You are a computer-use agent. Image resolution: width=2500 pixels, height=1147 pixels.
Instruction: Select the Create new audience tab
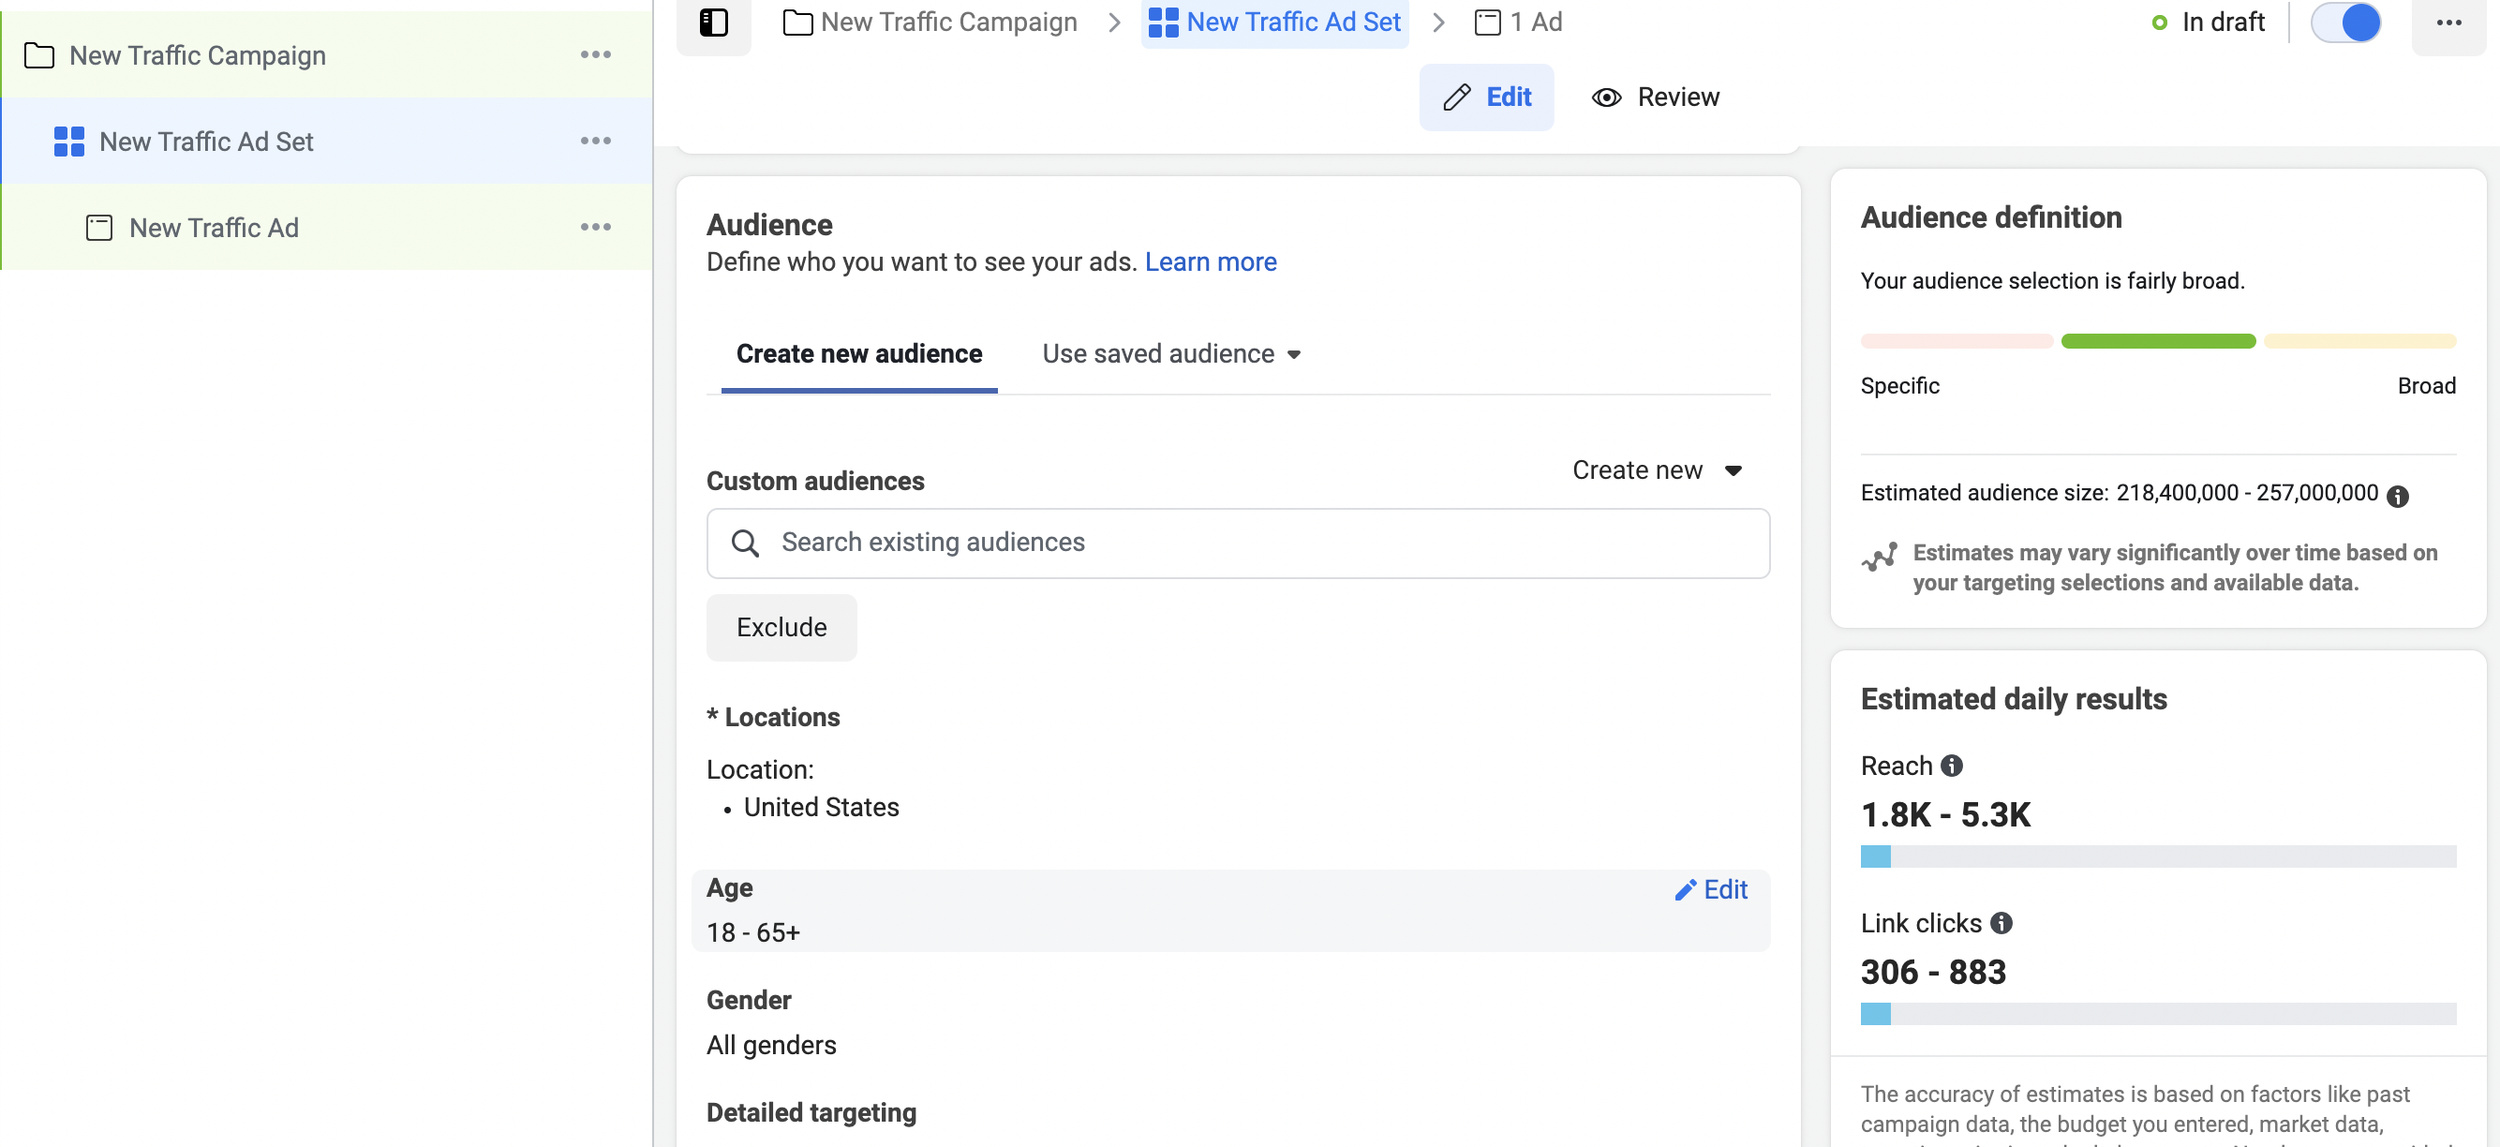[x=859, y=354]
